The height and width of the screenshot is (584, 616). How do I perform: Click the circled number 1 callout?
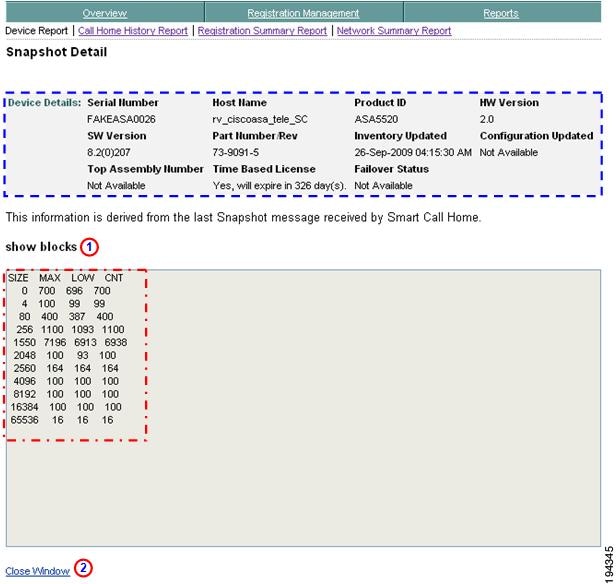point(89,247)
